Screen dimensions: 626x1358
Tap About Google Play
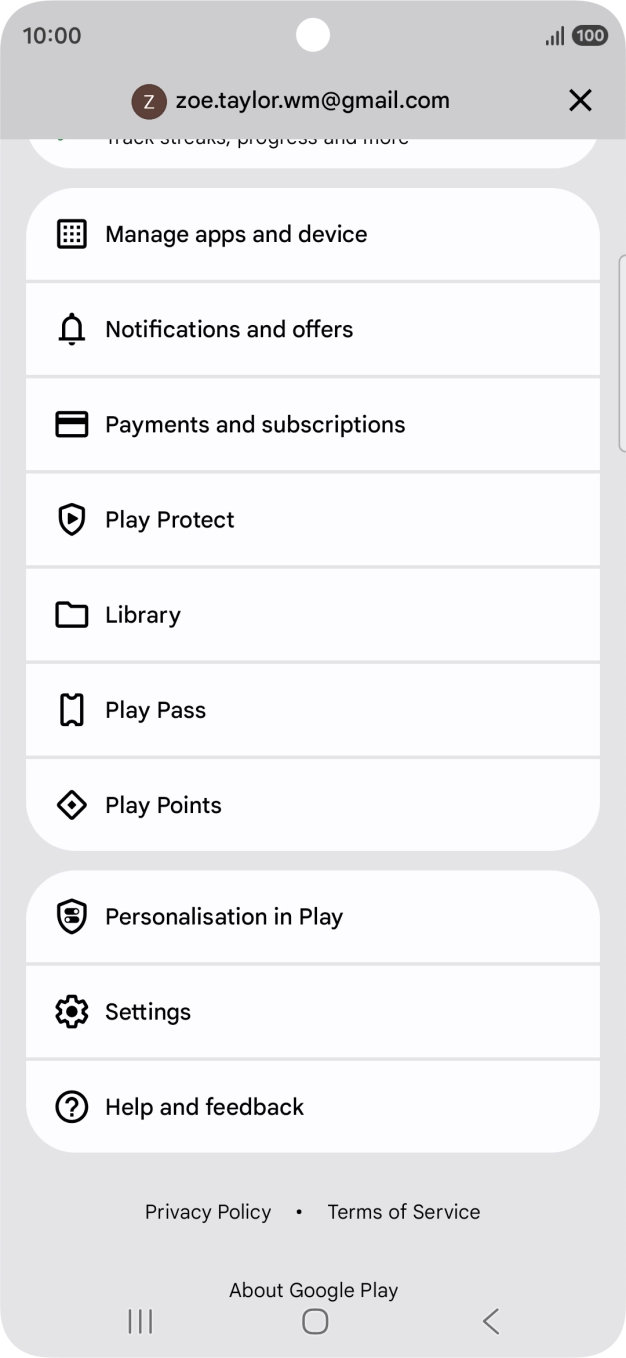(x=313, y=1289)
